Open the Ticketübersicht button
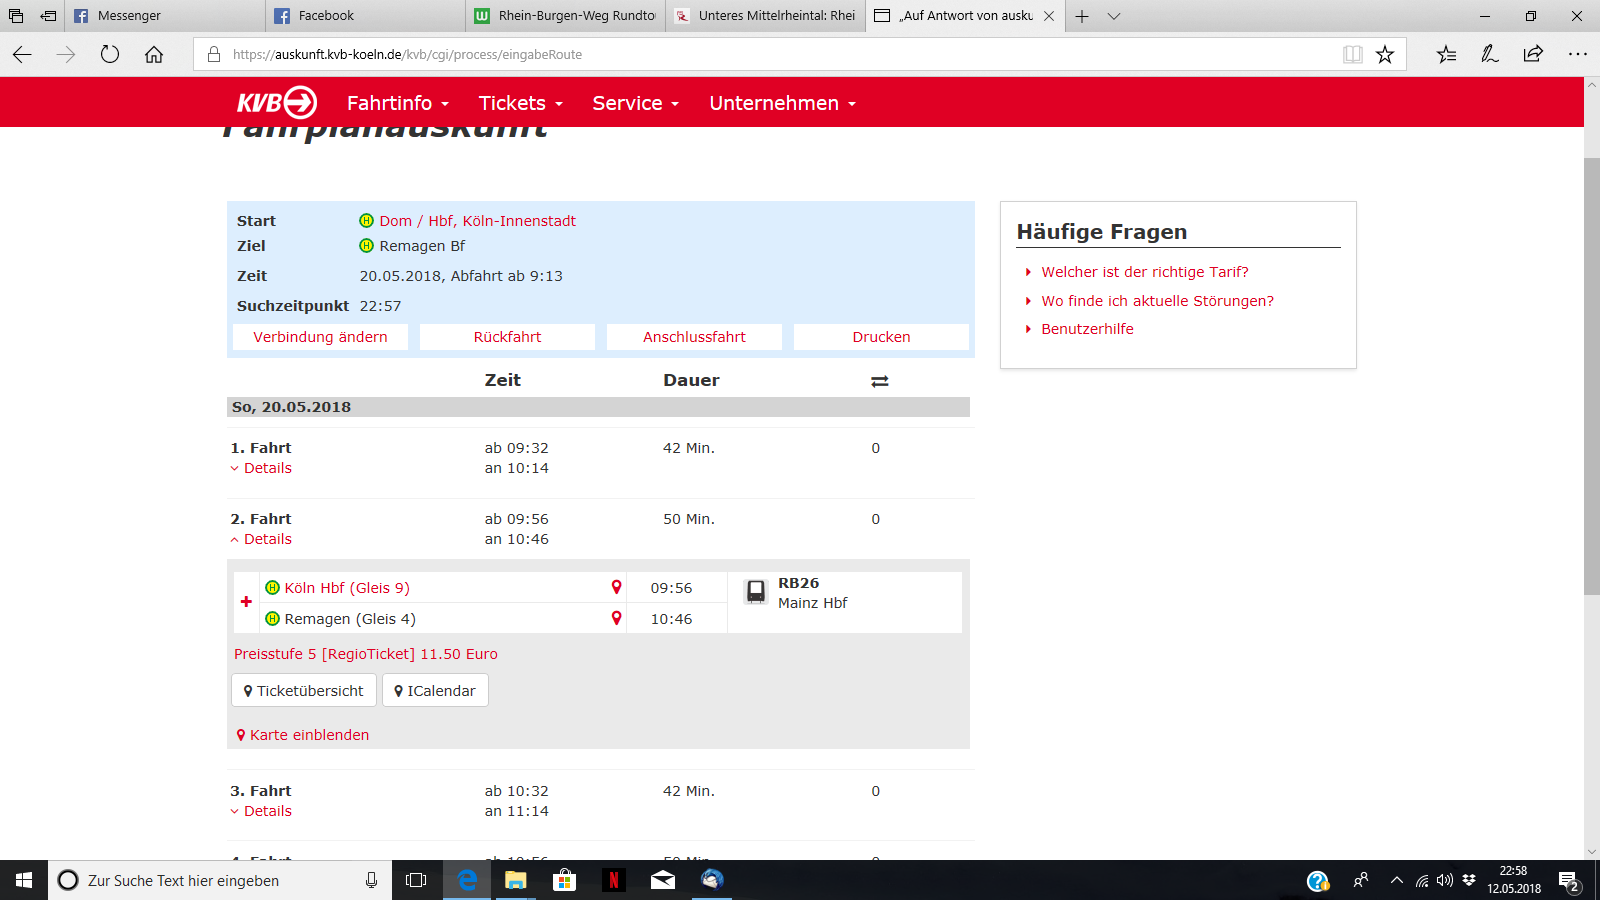 point(304,691)
